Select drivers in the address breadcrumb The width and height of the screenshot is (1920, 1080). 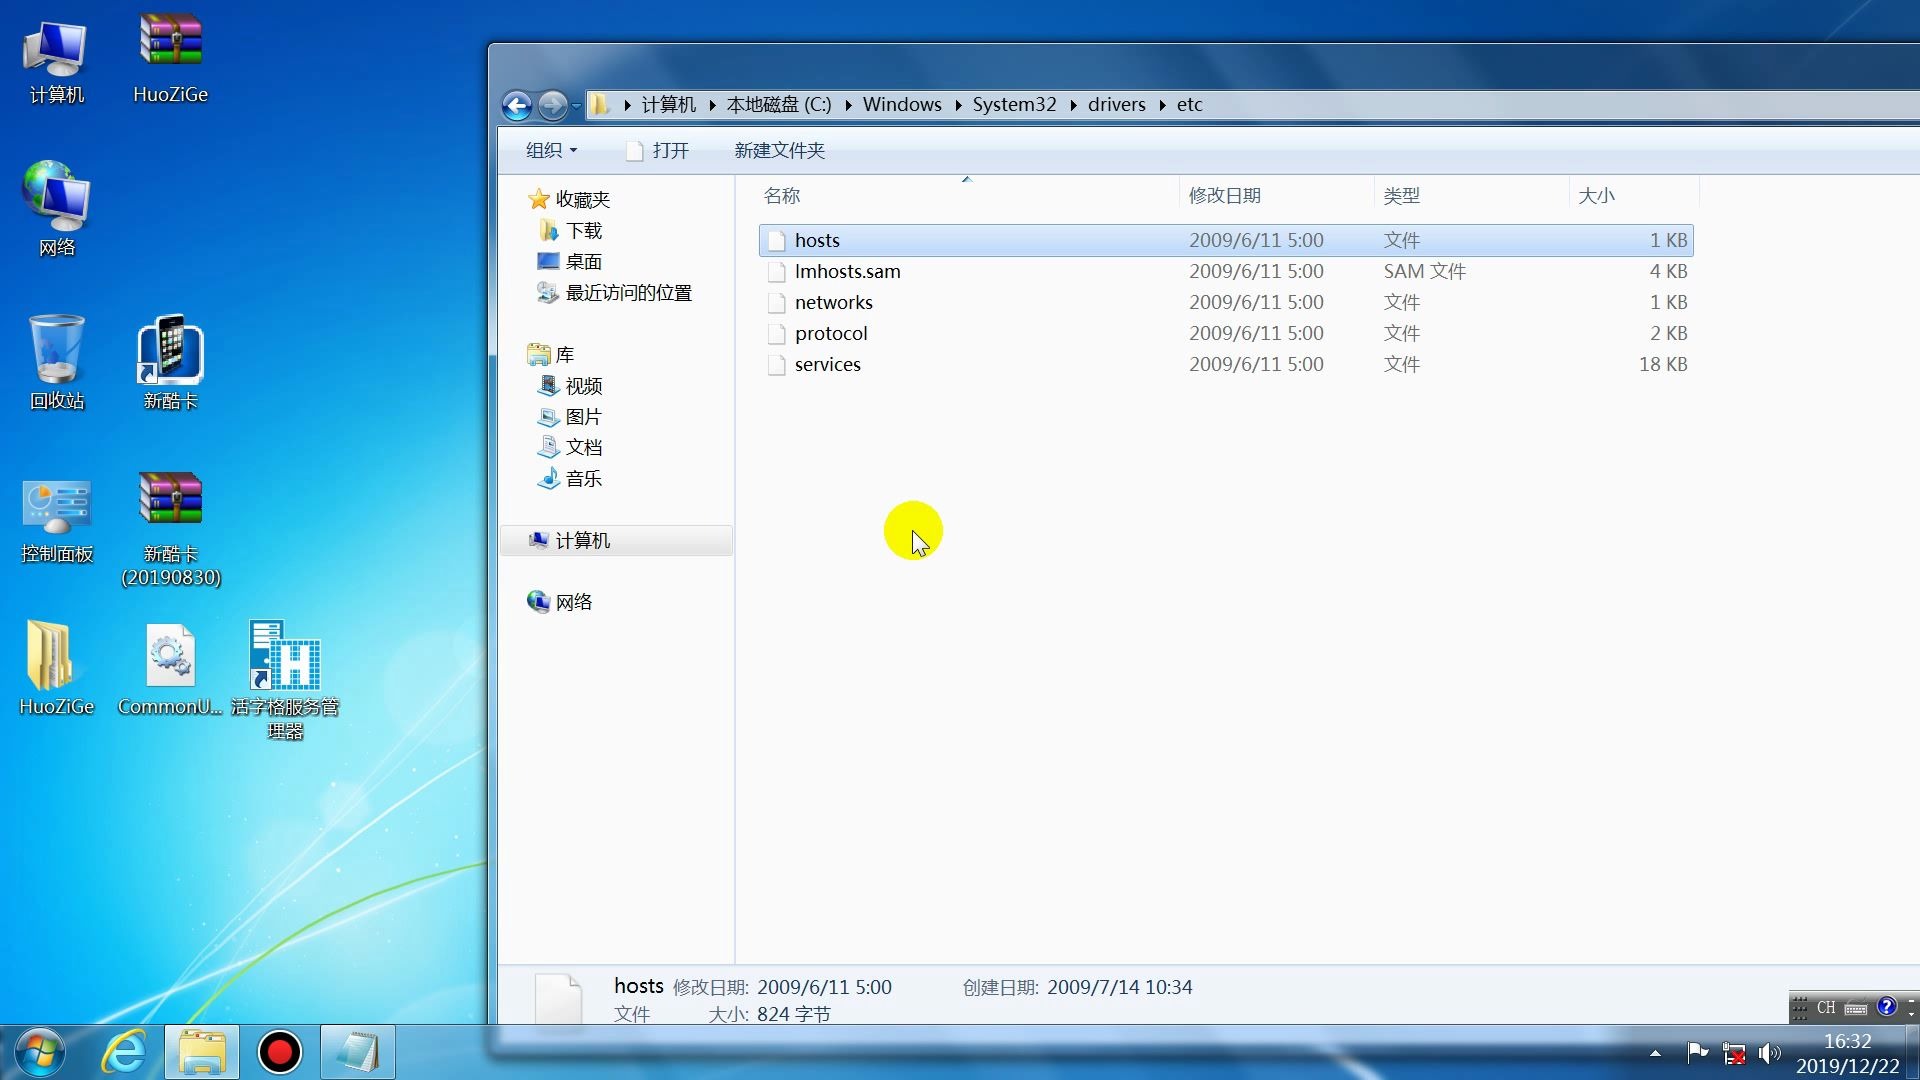click(x=1117, y=104)
